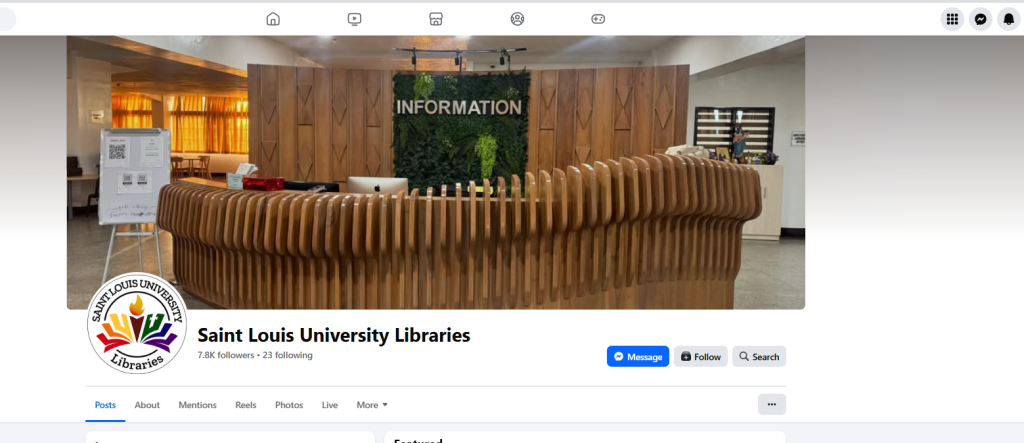Viewport: 1024px width, 443px height.
Task: Open the Groups icon in top bar
Action: [517, 19]
